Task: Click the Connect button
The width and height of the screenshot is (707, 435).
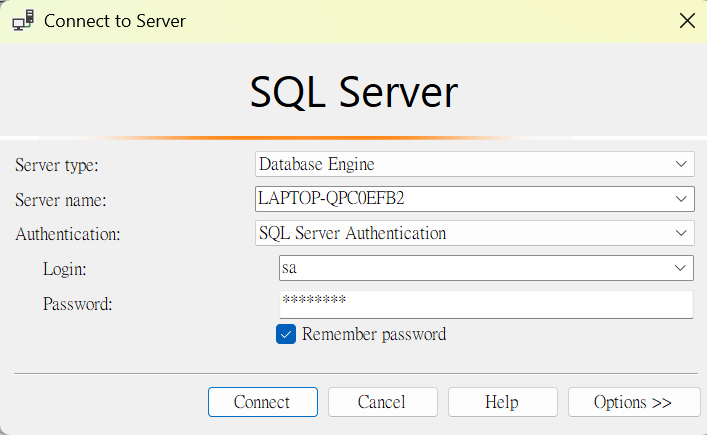Action: [x=262, y=402]
